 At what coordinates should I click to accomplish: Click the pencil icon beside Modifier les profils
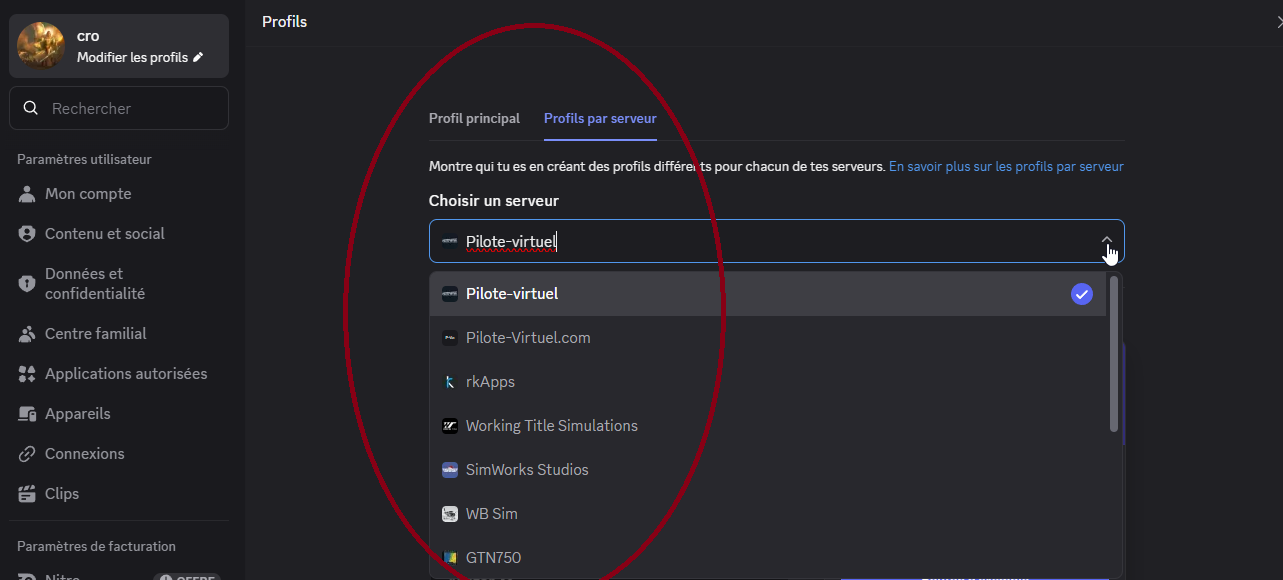click(198, 58)
